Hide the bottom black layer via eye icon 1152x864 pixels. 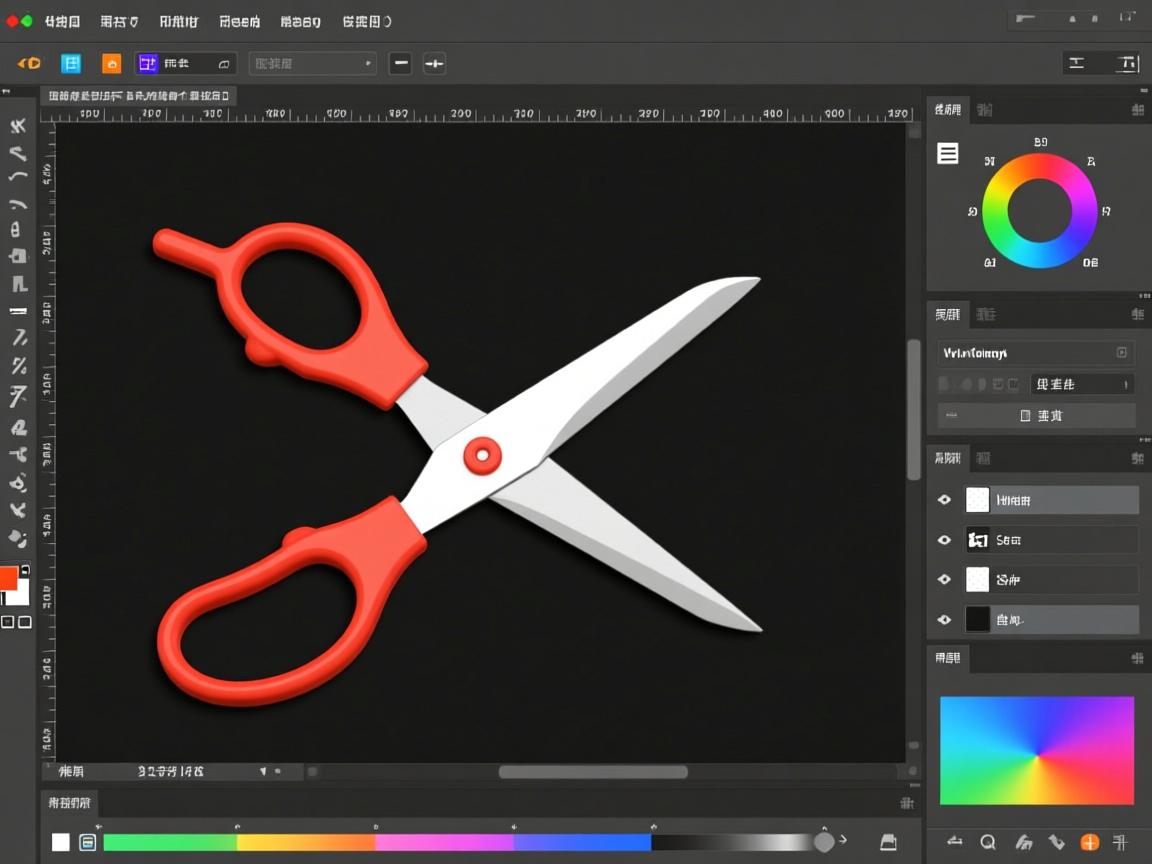pyautogui.click(x=944, y=620)
